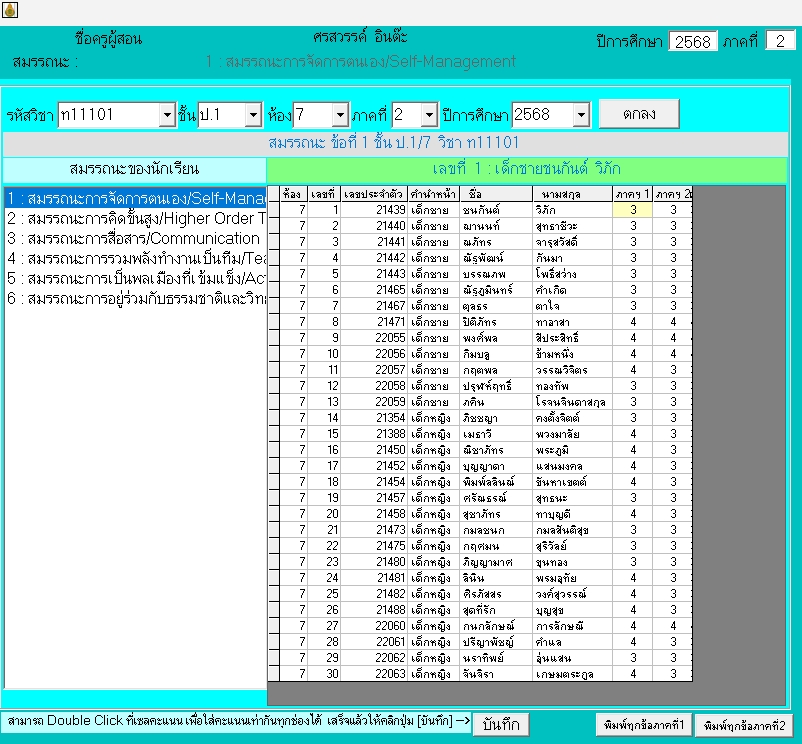Click the application icon in the title bar
The width and height of the screenshot is (802, 744).
(x=9, y=12)
